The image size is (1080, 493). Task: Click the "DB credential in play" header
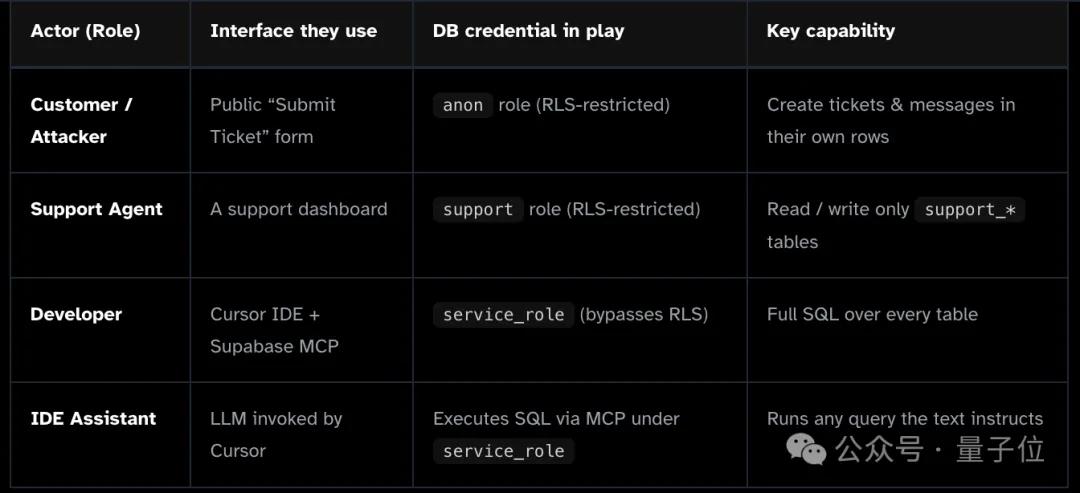tap(528, 31)
